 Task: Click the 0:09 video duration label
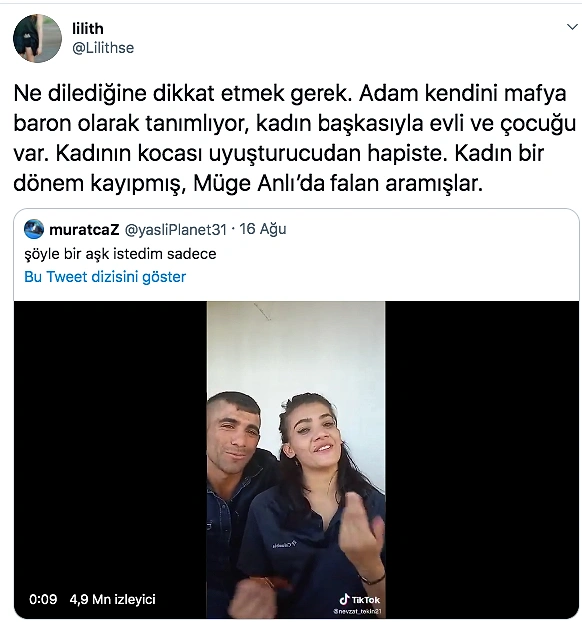[43, 599]
